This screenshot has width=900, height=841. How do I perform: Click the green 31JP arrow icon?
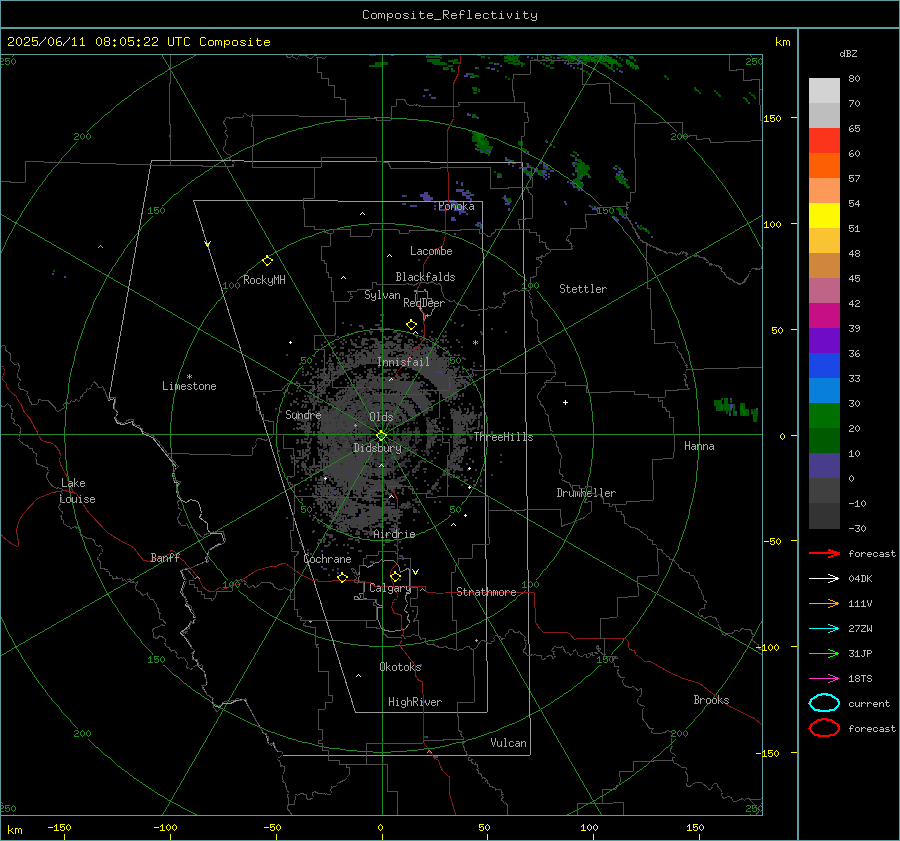pos(824,653)
